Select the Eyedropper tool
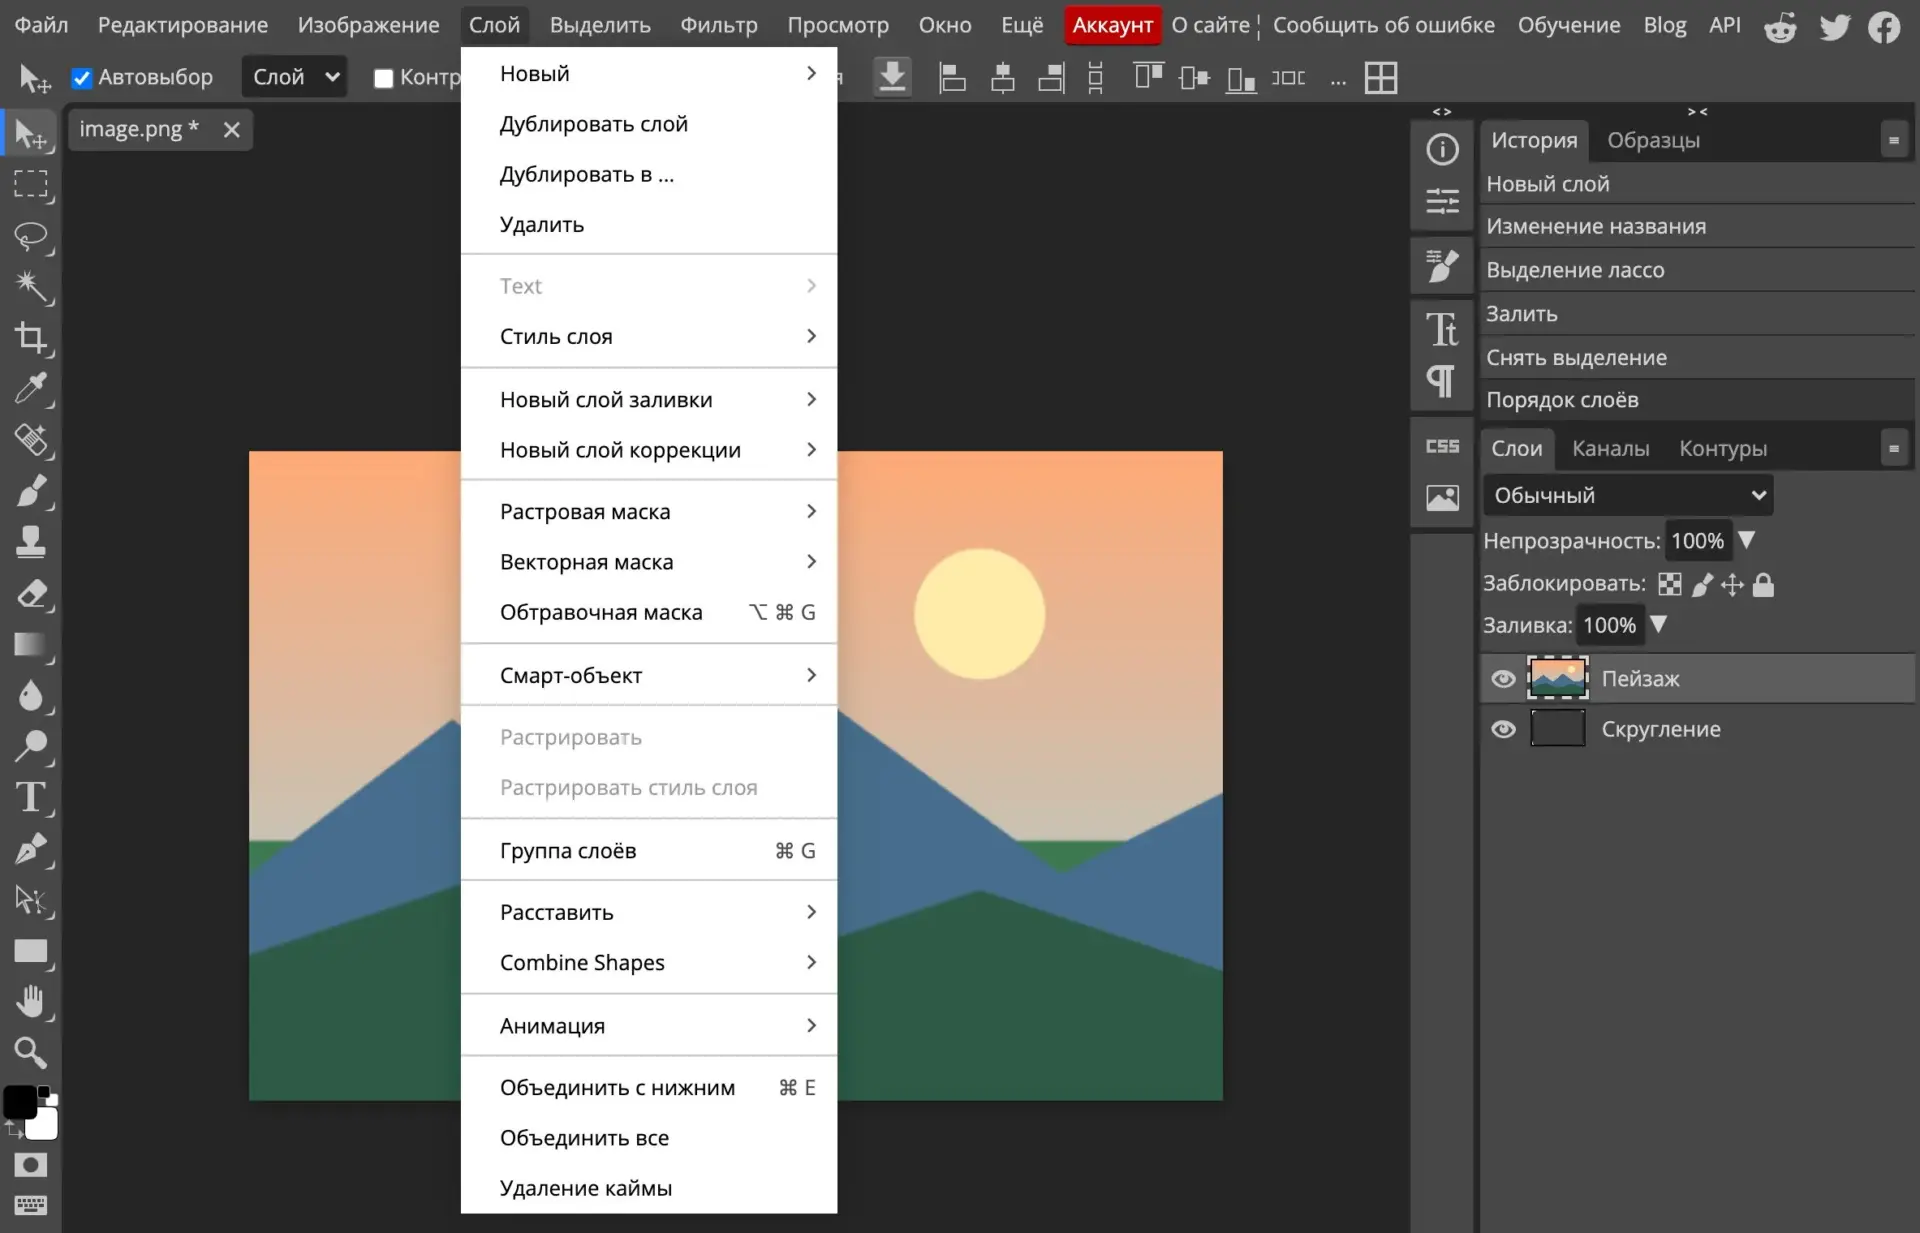This screenshot has height=1233, width=1920. (x=31, y=389)
